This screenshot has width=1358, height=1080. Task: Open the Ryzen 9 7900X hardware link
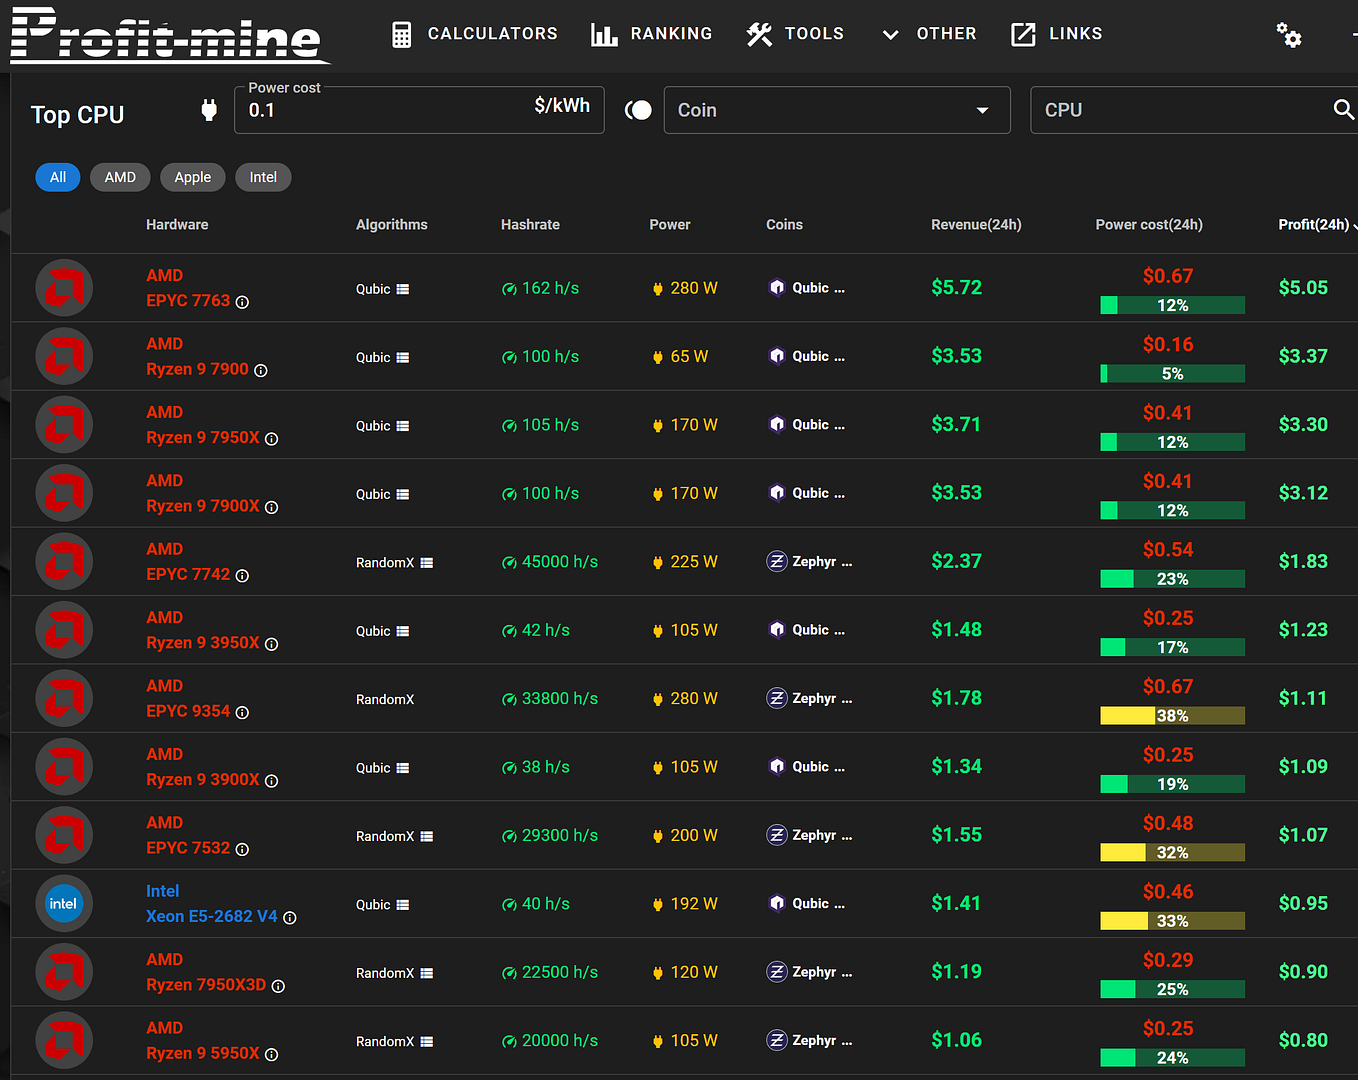(203, 506)
